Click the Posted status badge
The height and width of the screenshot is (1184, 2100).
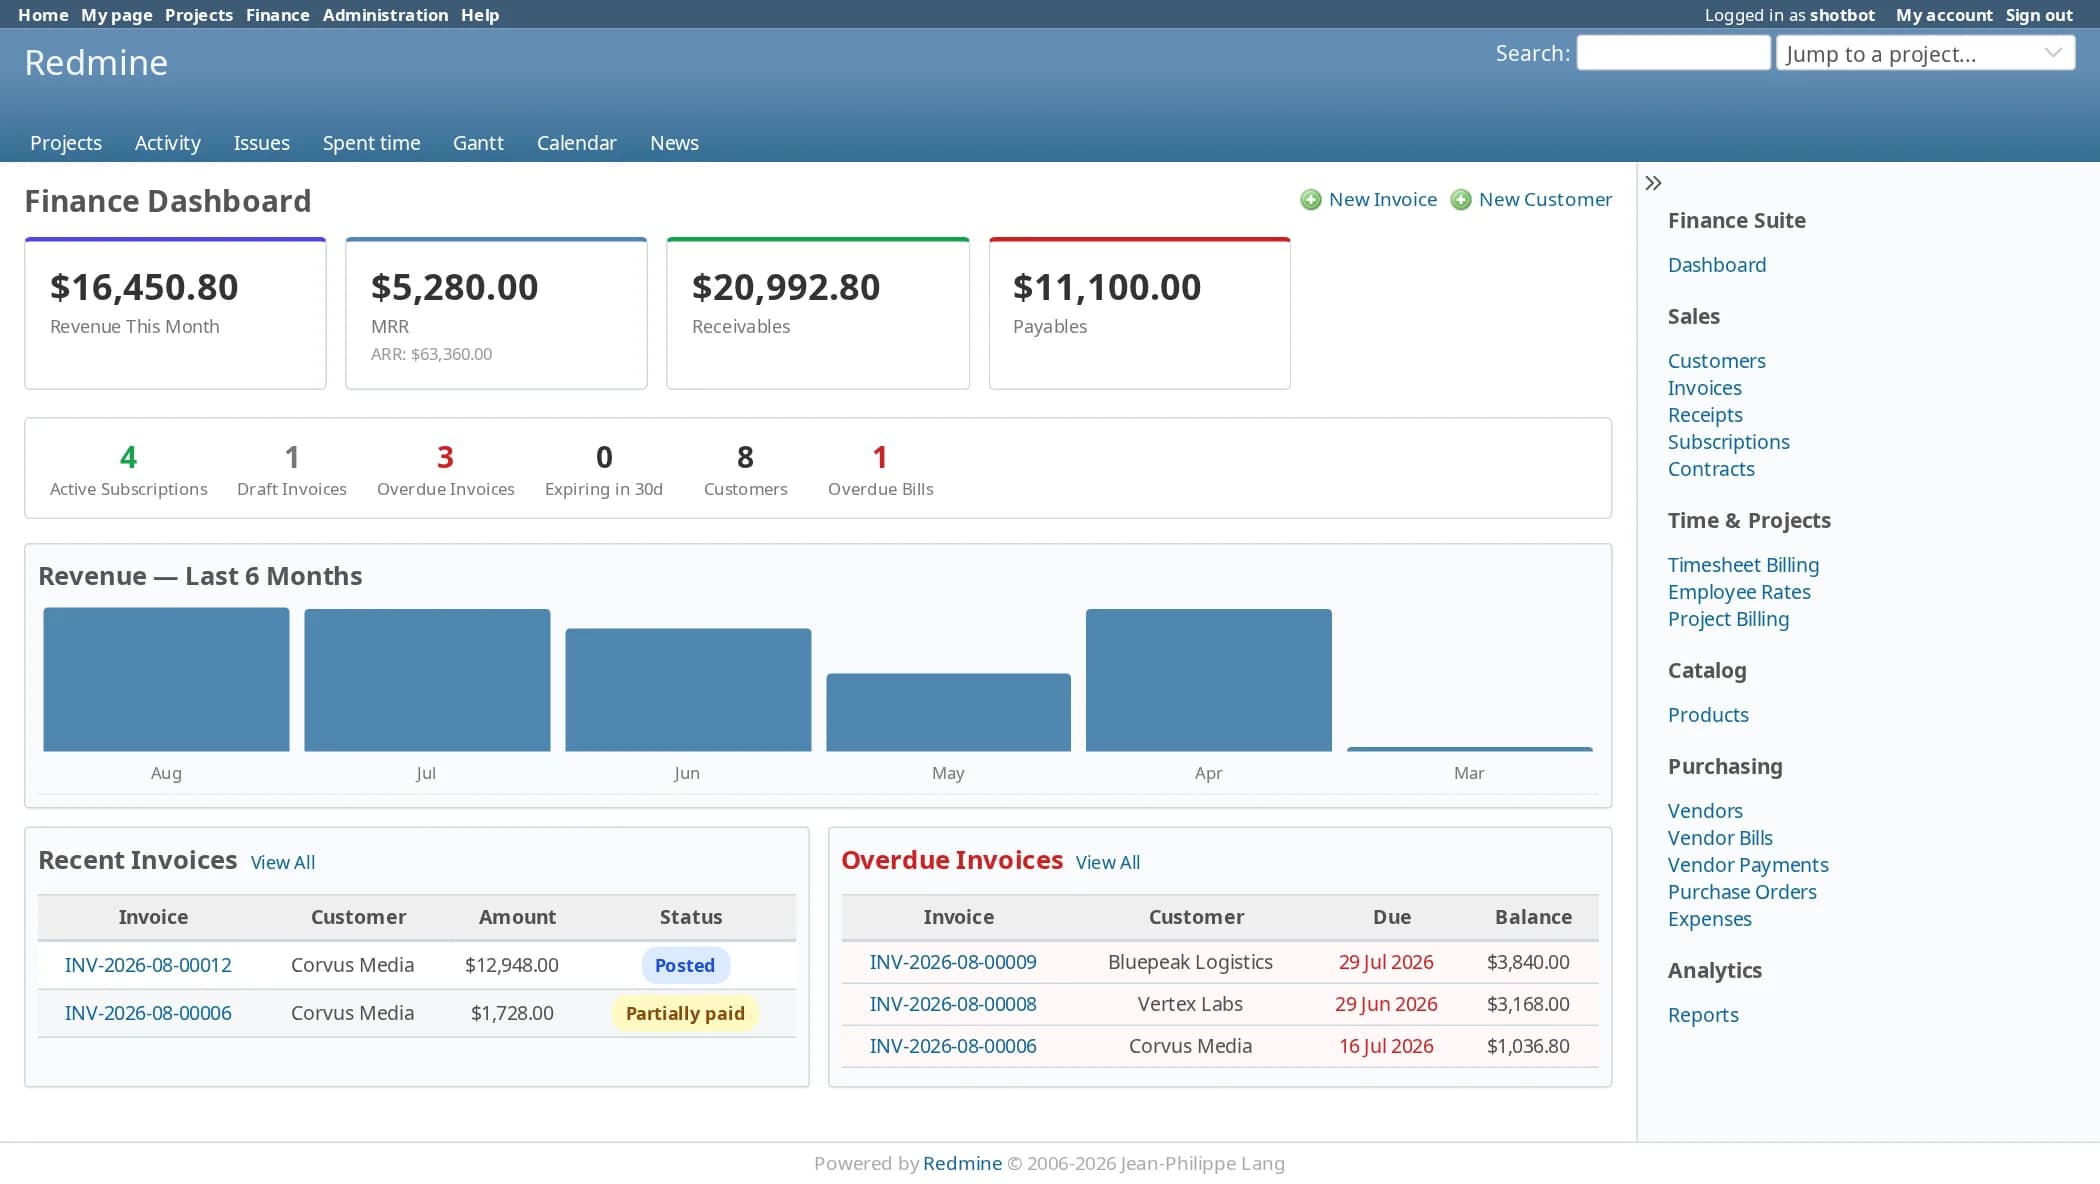coord(685,965)
